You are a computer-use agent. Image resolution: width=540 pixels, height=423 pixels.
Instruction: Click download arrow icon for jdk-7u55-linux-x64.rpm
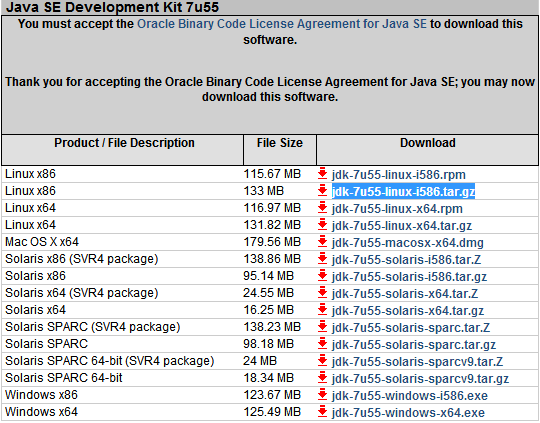tap(322, 207)
